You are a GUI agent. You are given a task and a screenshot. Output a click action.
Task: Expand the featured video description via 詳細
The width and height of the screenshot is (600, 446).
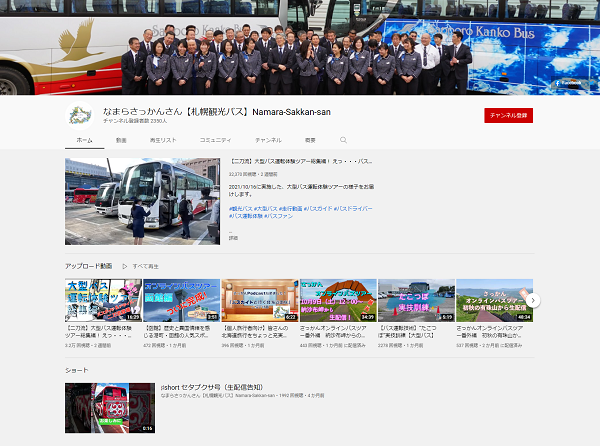[x=234, y=238]
